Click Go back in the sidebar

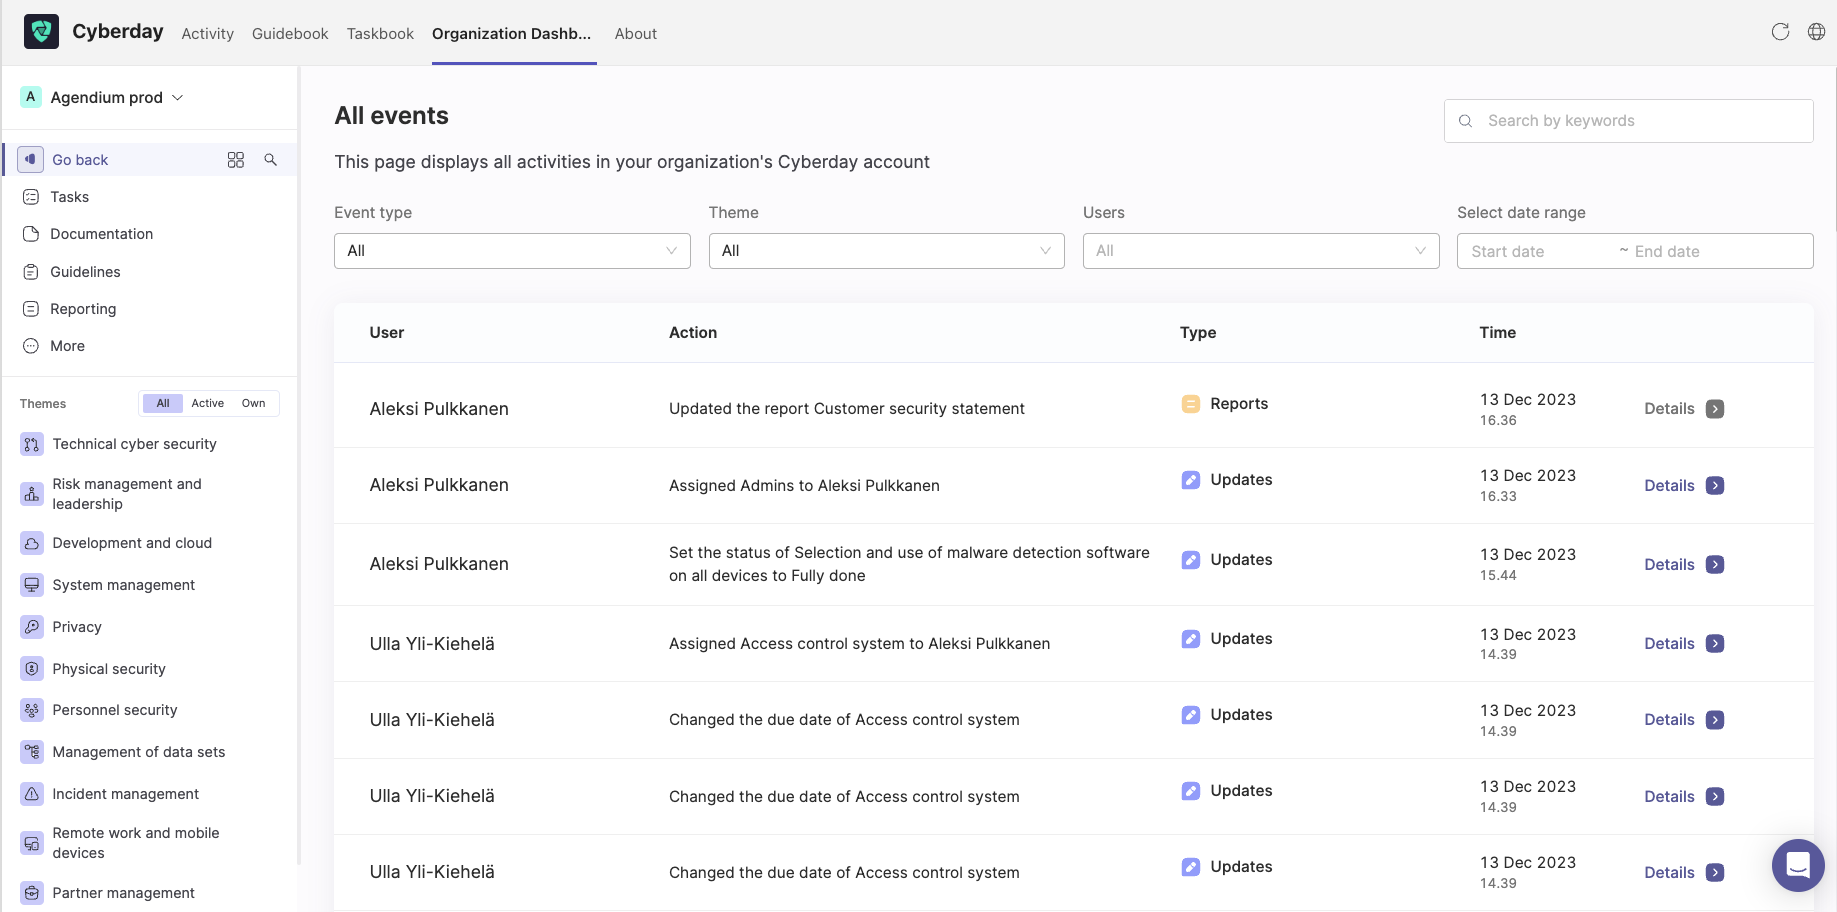click(80, 160)
